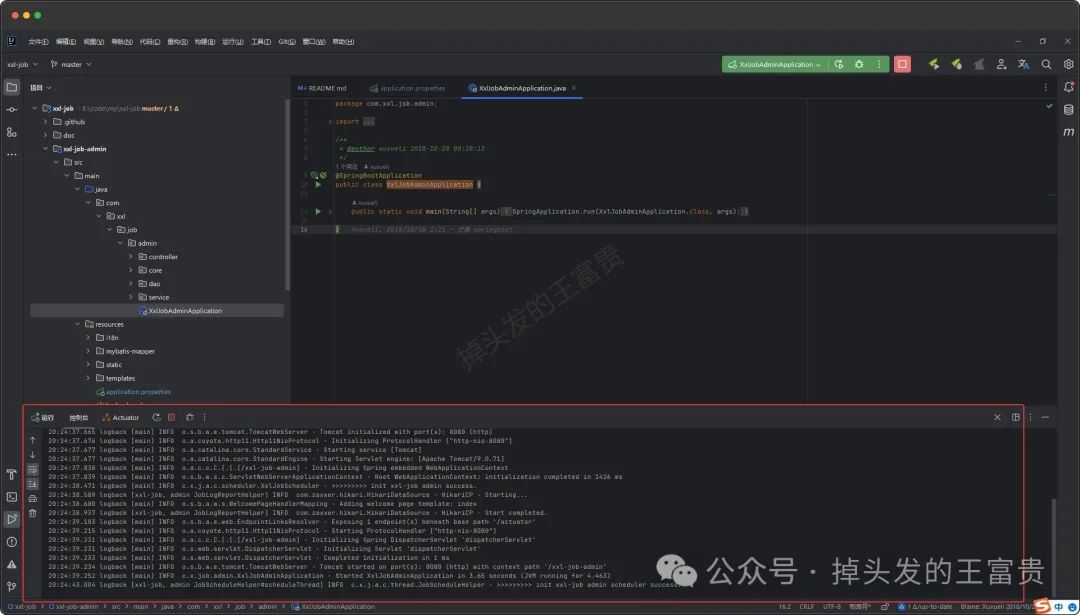The width and height of the screenshot is (1080, 615).
Task: Open the Commit tool window icon
Action: (x=11, y=110)
